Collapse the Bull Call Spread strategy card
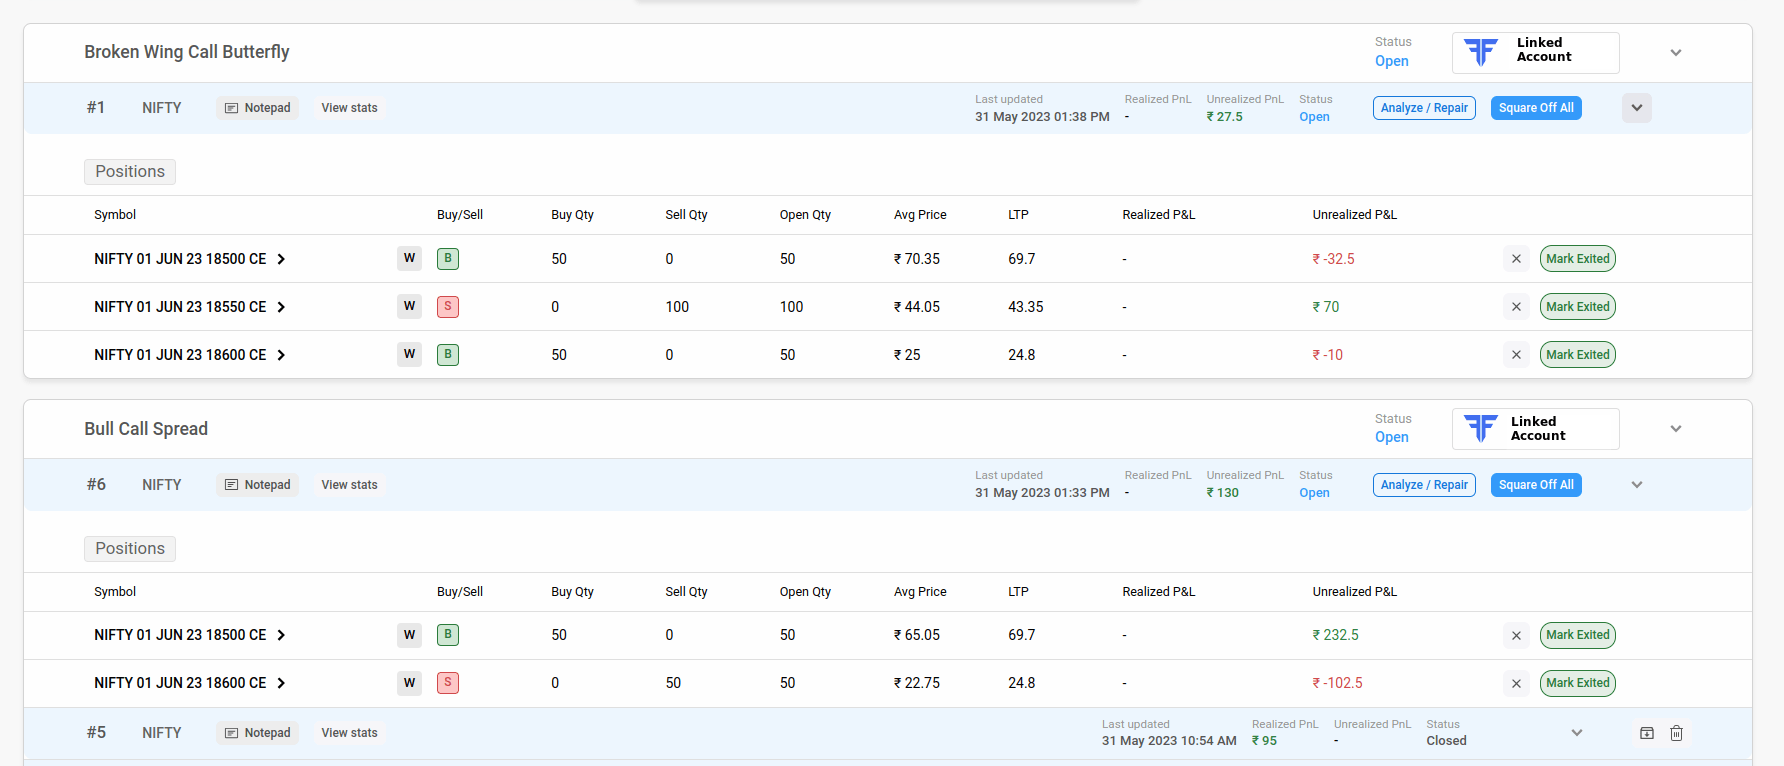Screen dimensions: 1784x766 click(x=1676, y=429)
